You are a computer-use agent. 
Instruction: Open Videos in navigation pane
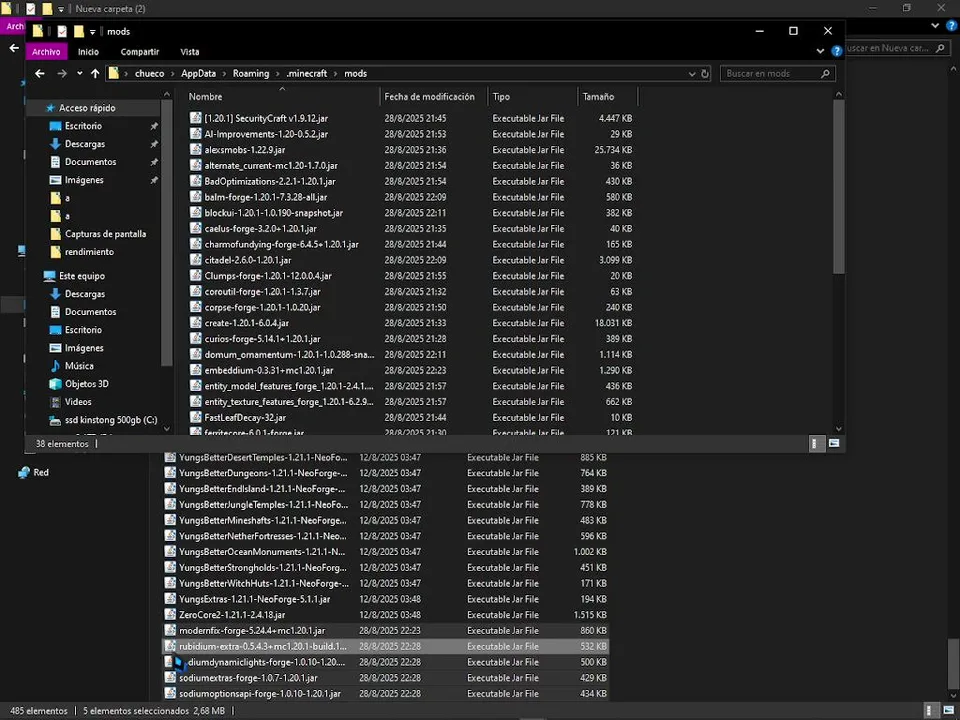coord(78,402)
